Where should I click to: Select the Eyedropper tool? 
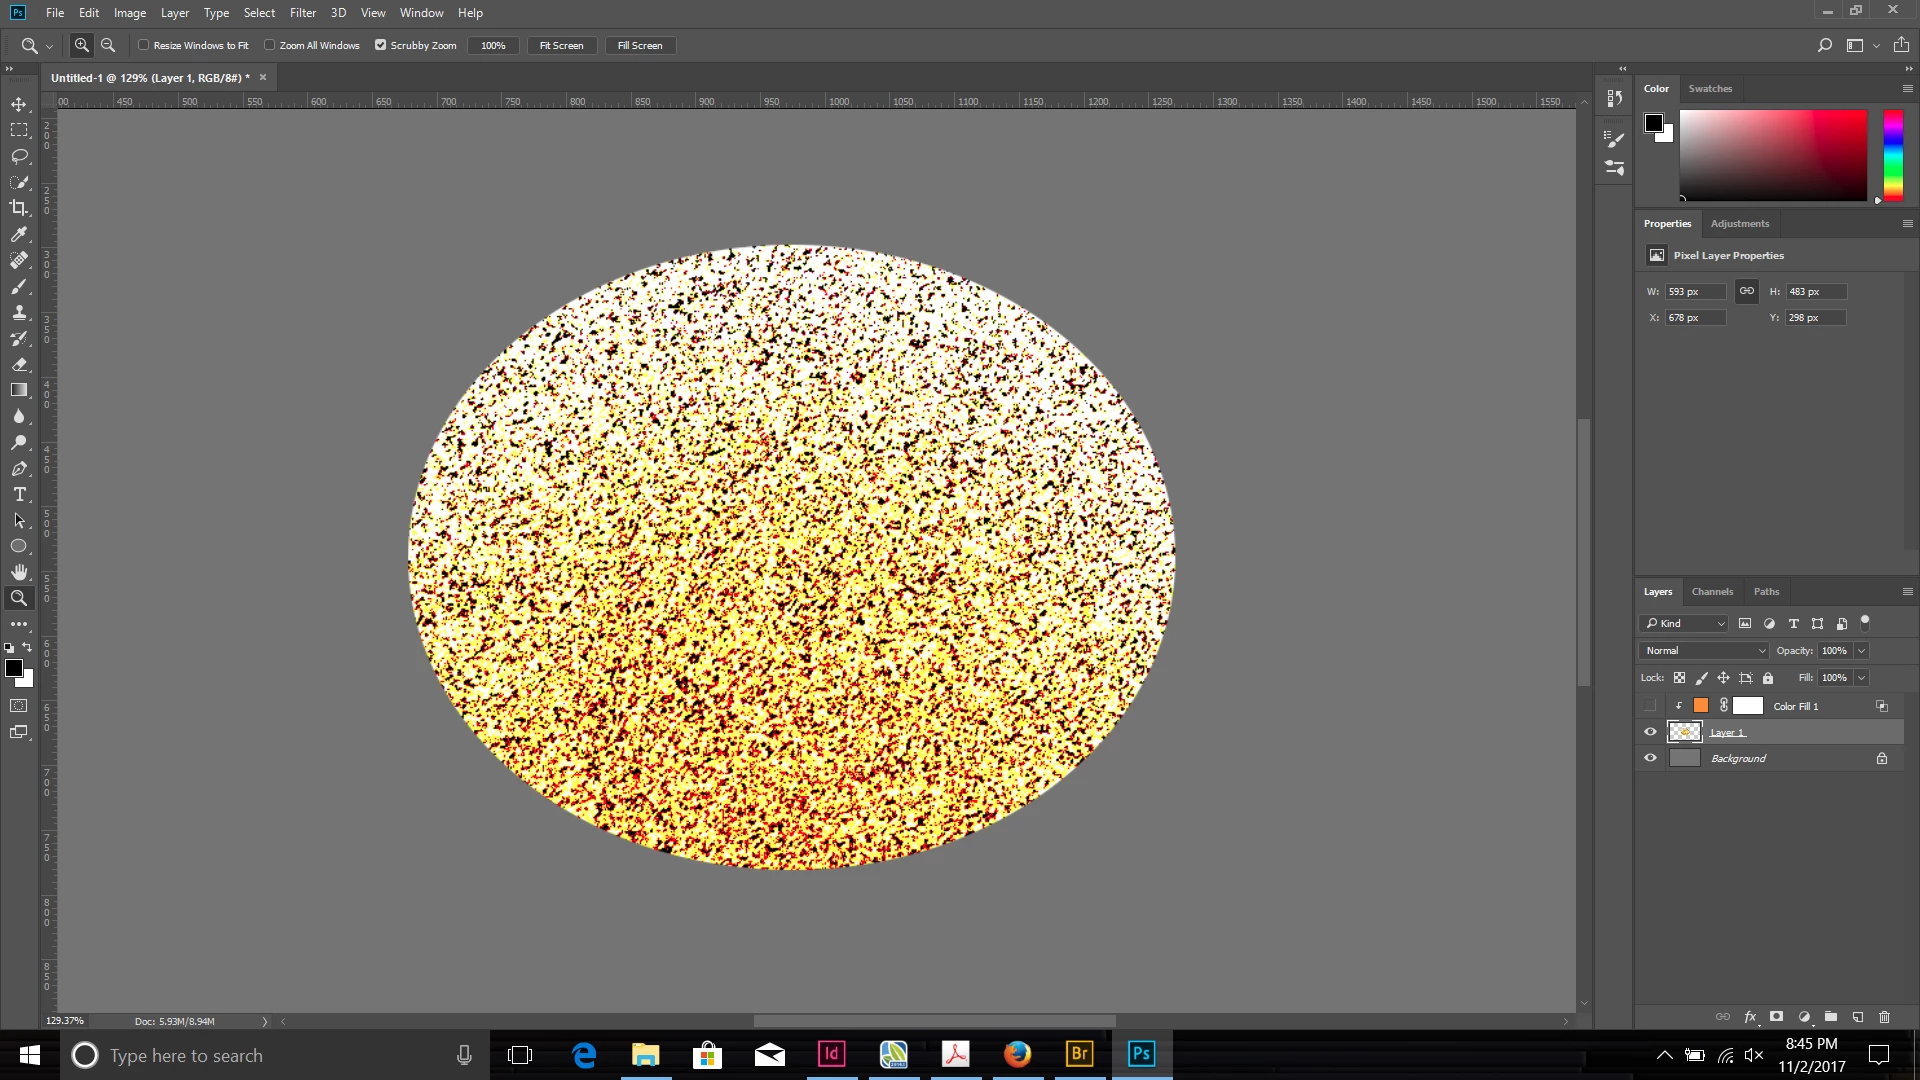[x=19, y=234]
